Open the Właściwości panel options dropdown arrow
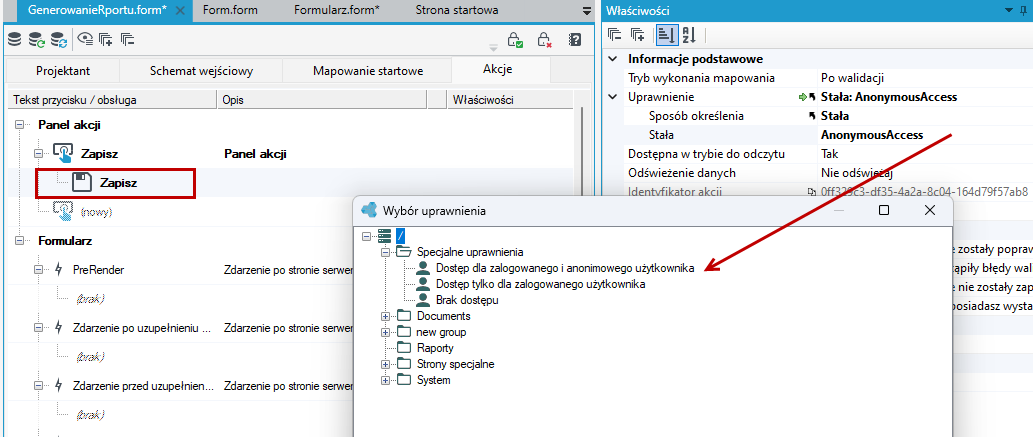Image resolution: width=1033 pixels, height=437 pixels. (x=1007, y=11)
